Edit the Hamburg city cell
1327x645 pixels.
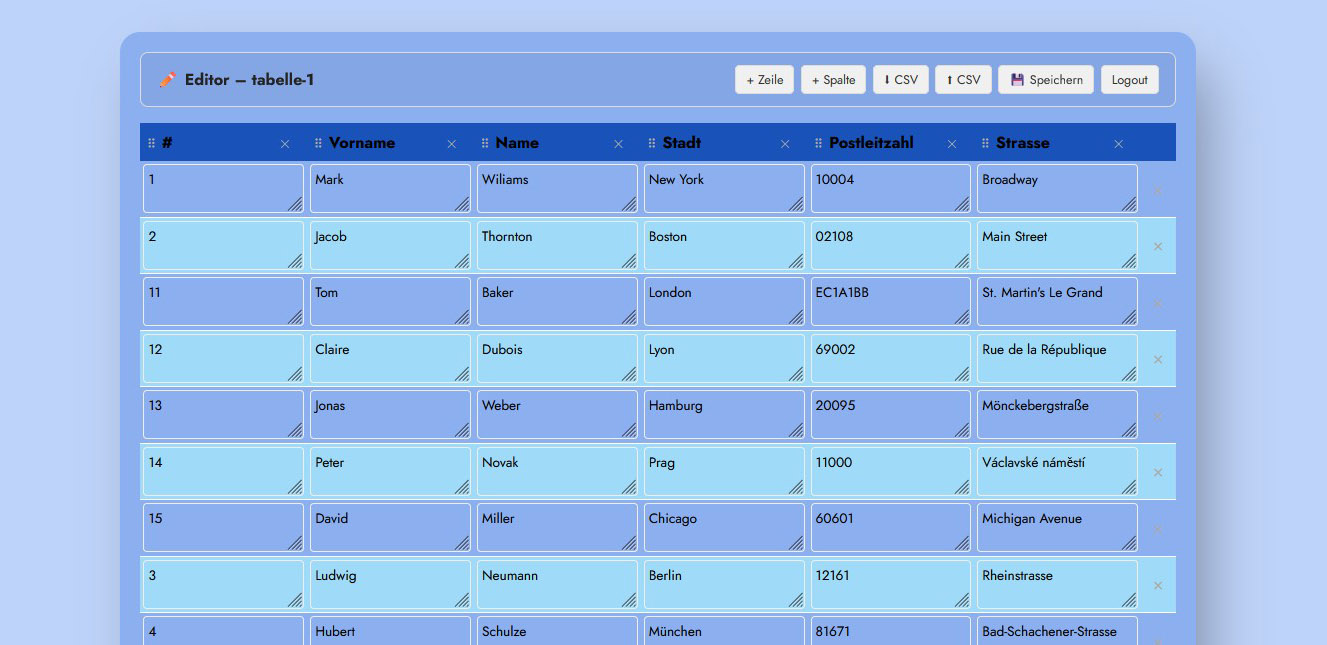coord(724,415)
